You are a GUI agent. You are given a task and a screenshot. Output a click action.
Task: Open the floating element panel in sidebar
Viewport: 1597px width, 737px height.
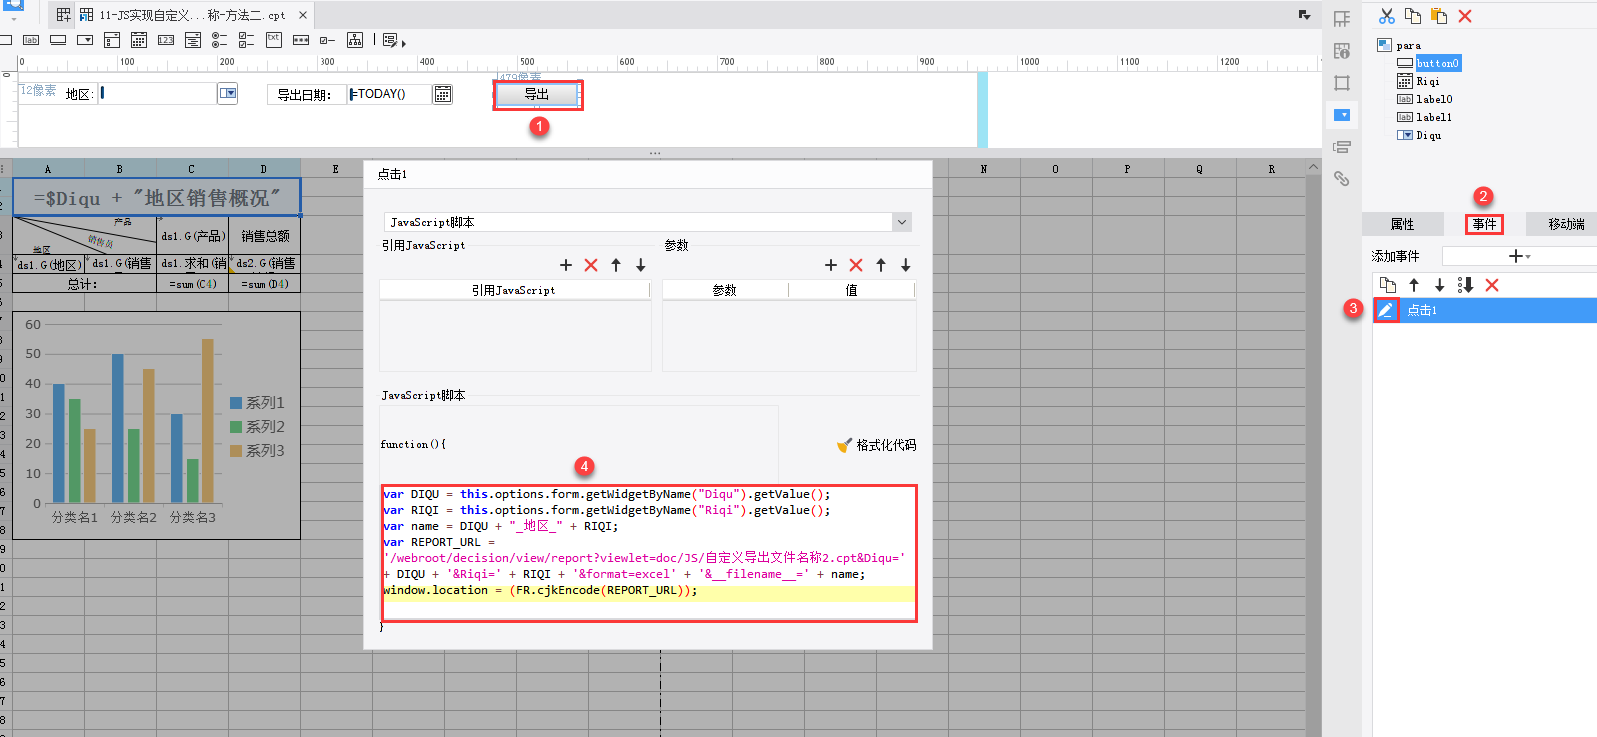pyautogui.click(x=1342, y=83)
